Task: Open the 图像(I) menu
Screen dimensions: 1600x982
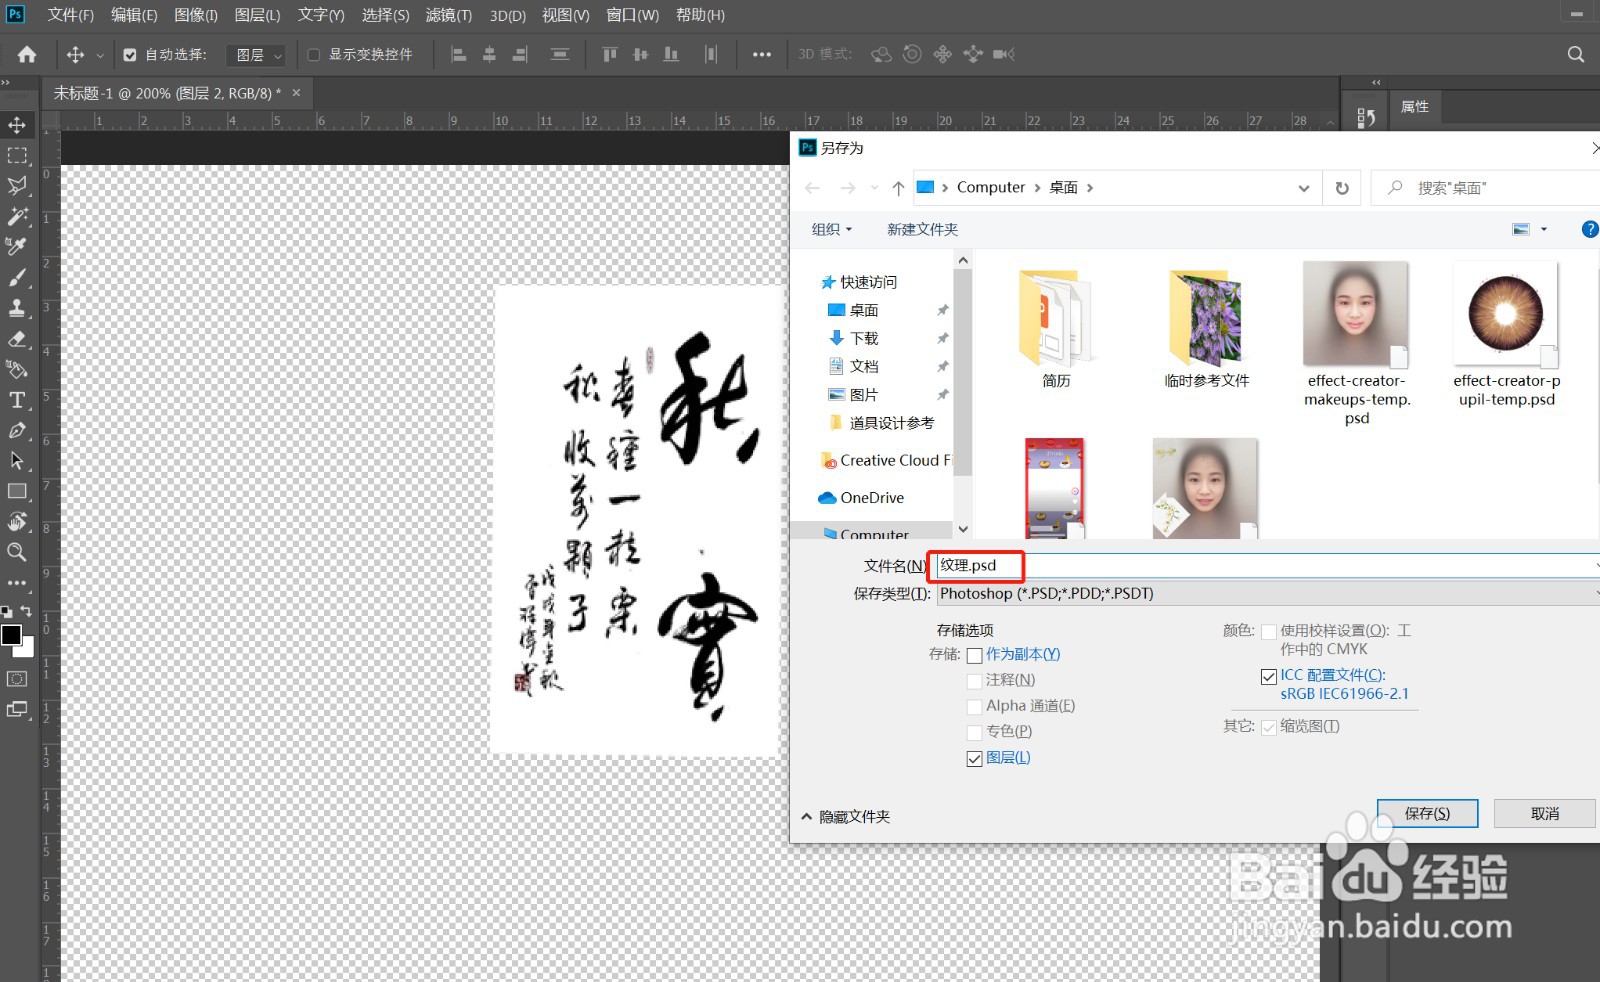Action: [196, 15]
